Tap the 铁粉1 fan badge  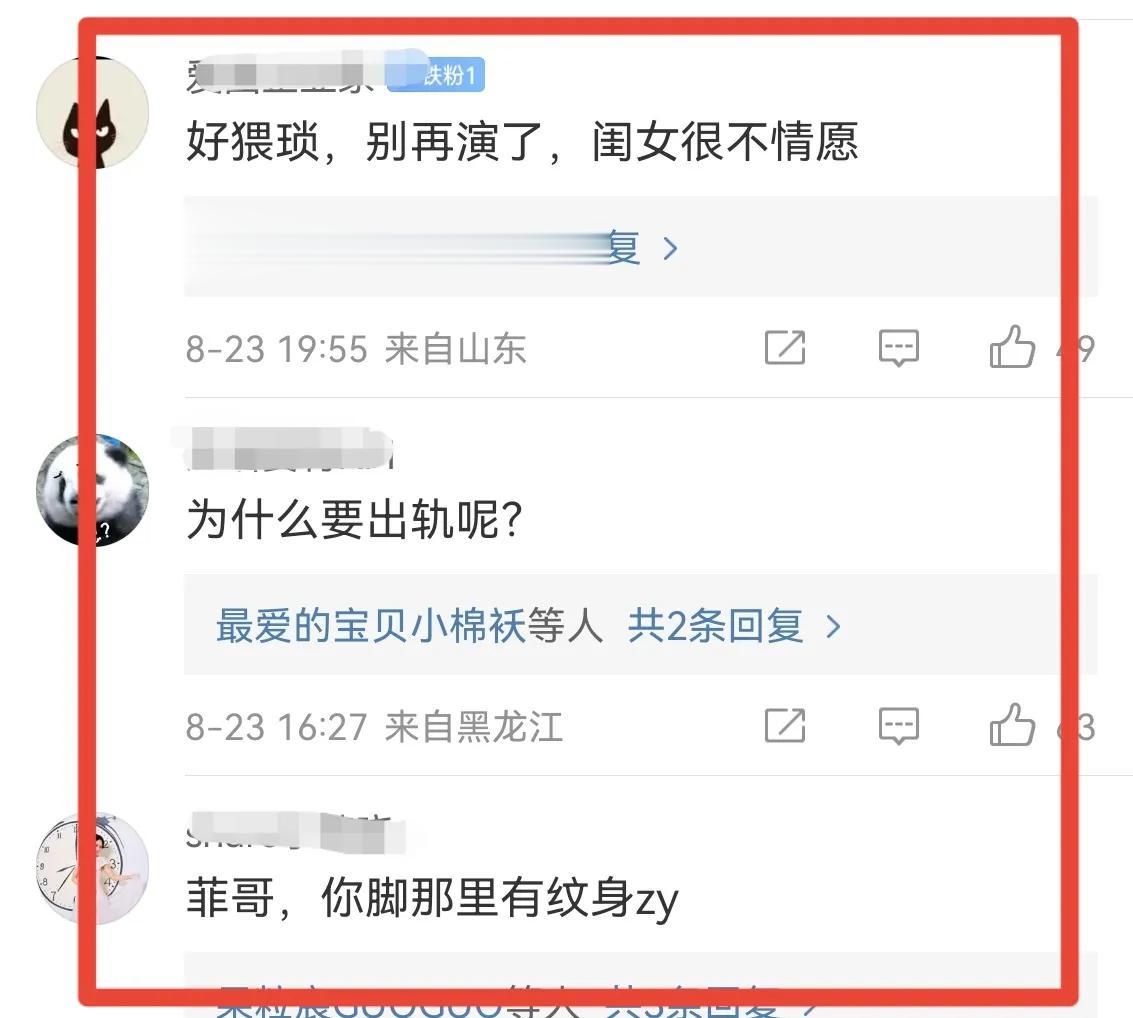[436, 75]
